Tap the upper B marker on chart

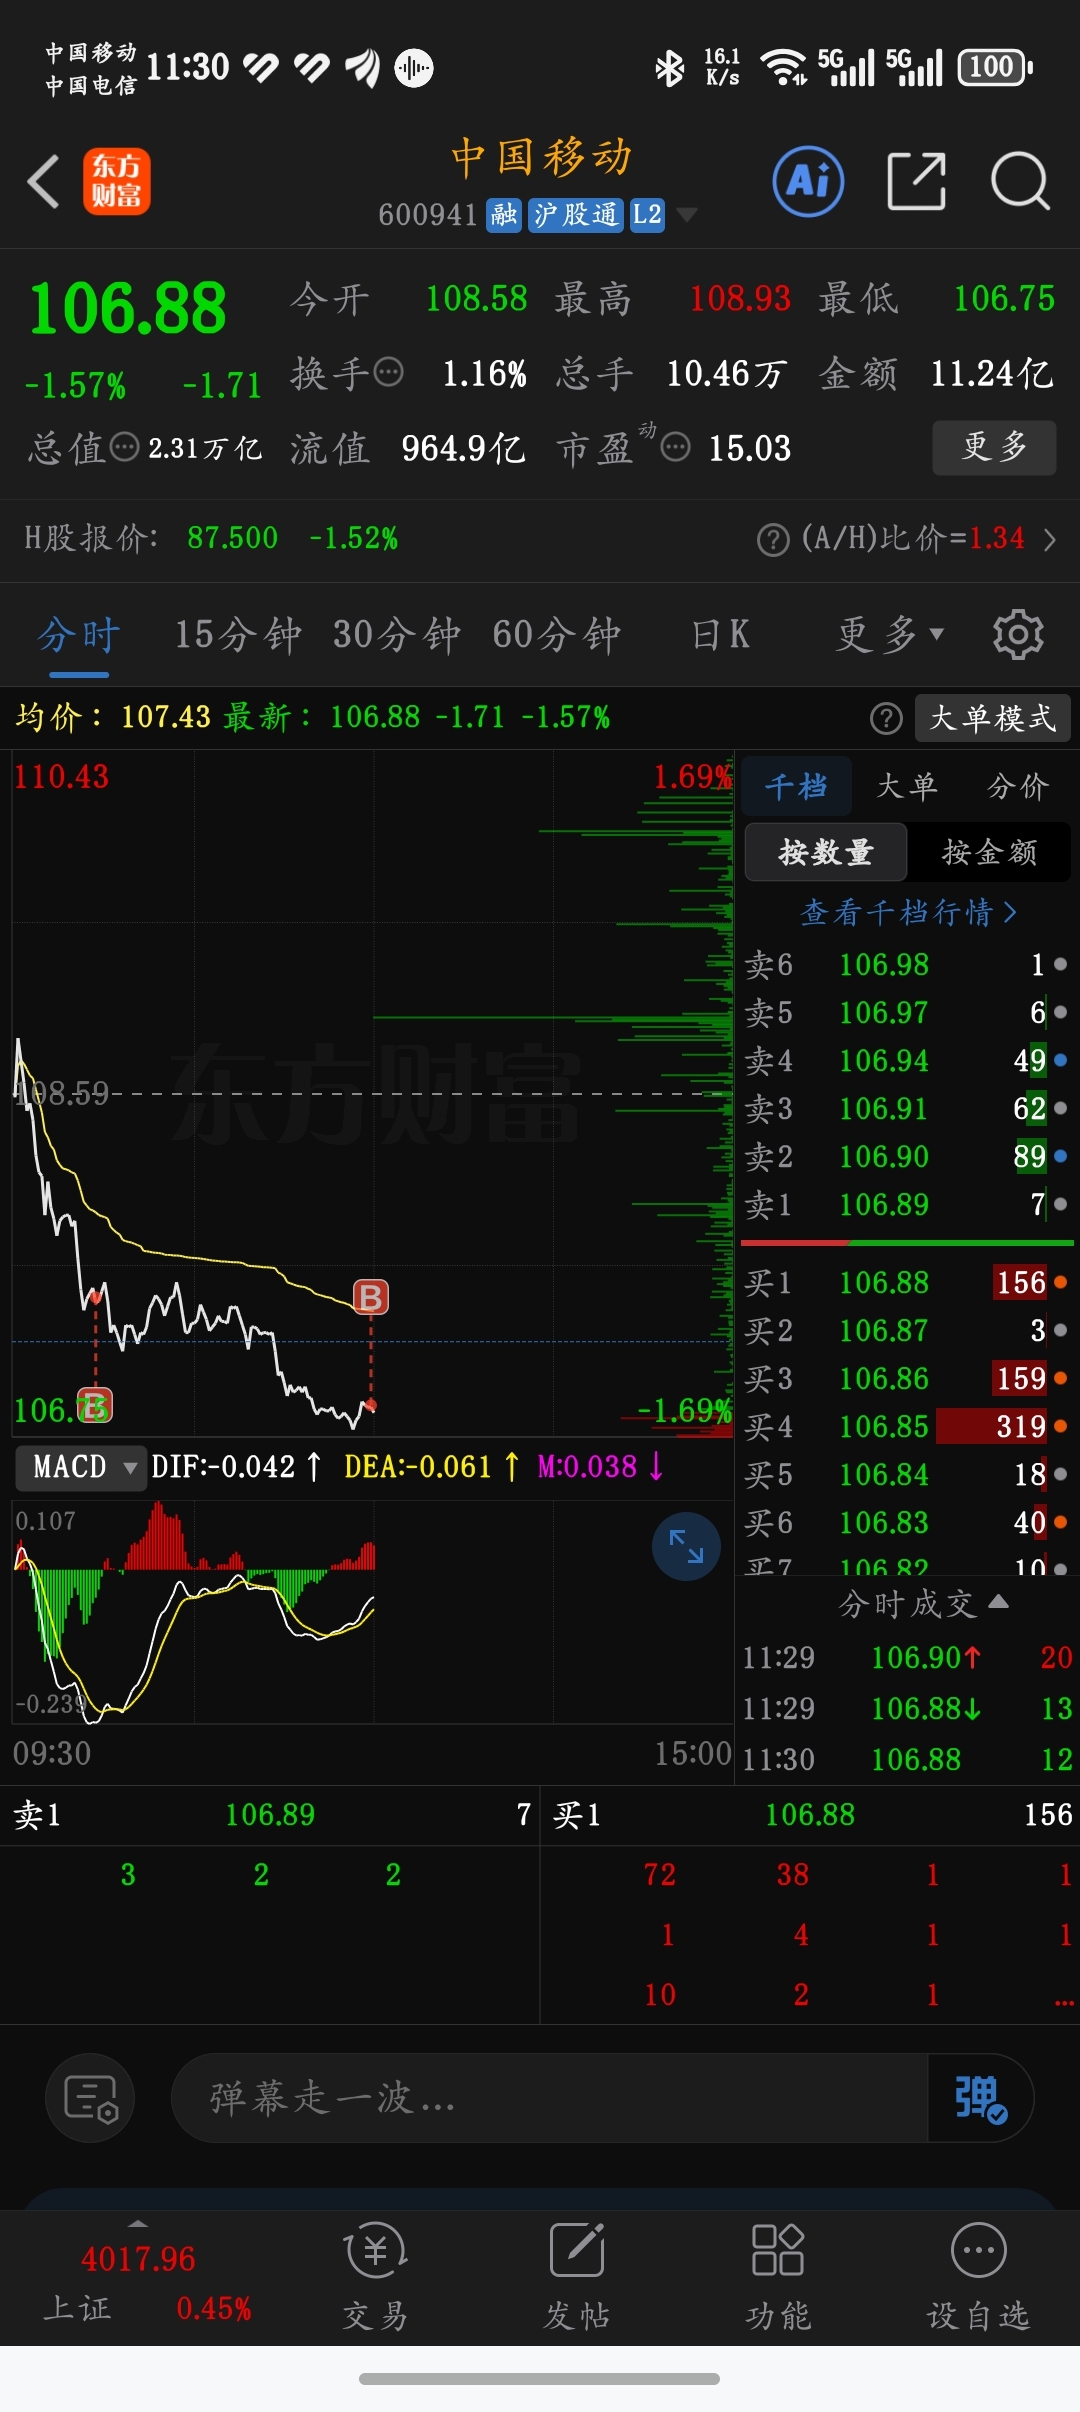[x=371, y=1297]
